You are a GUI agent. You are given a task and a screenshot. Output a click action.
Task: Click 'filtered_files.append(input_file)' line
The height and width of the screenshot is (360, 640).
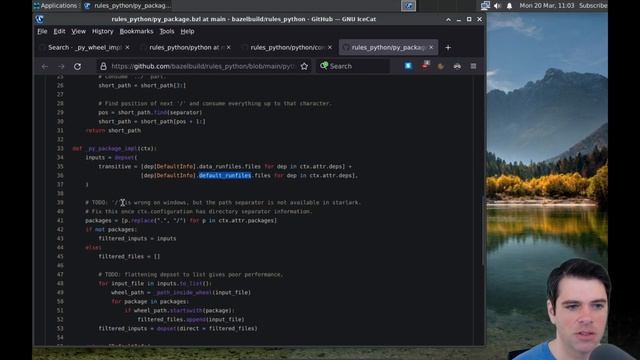pyautogui.click(x=191, y=319)
